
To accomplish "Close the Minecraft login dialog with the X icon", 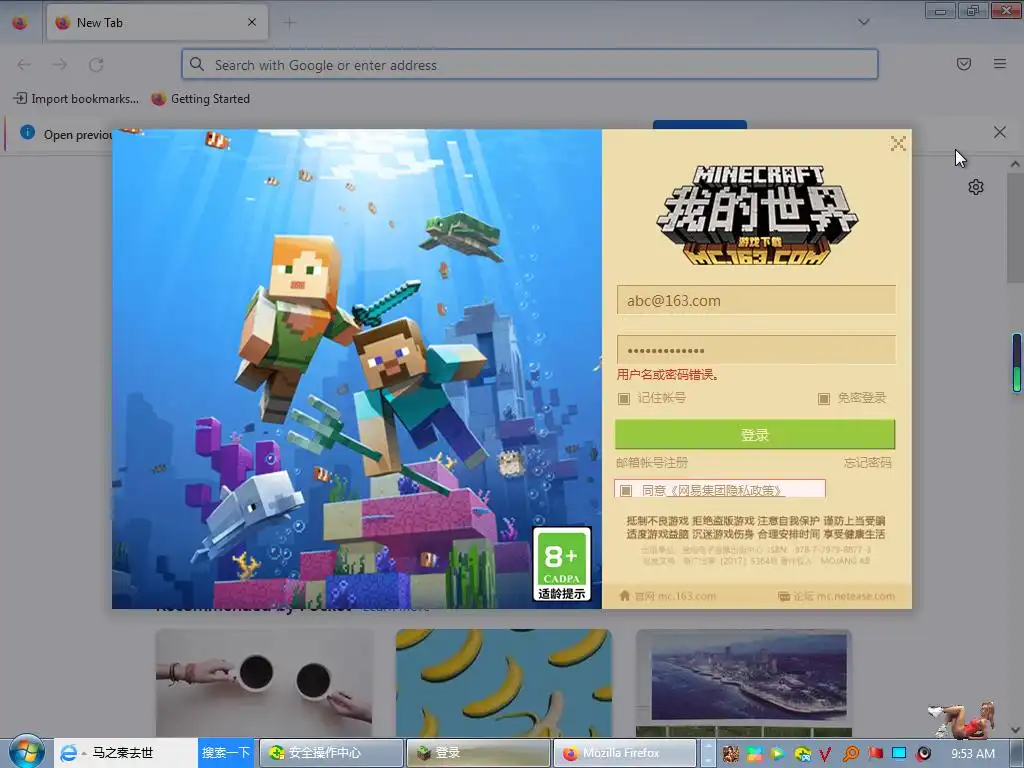I will pyautogui.click(x=898, y=144).
